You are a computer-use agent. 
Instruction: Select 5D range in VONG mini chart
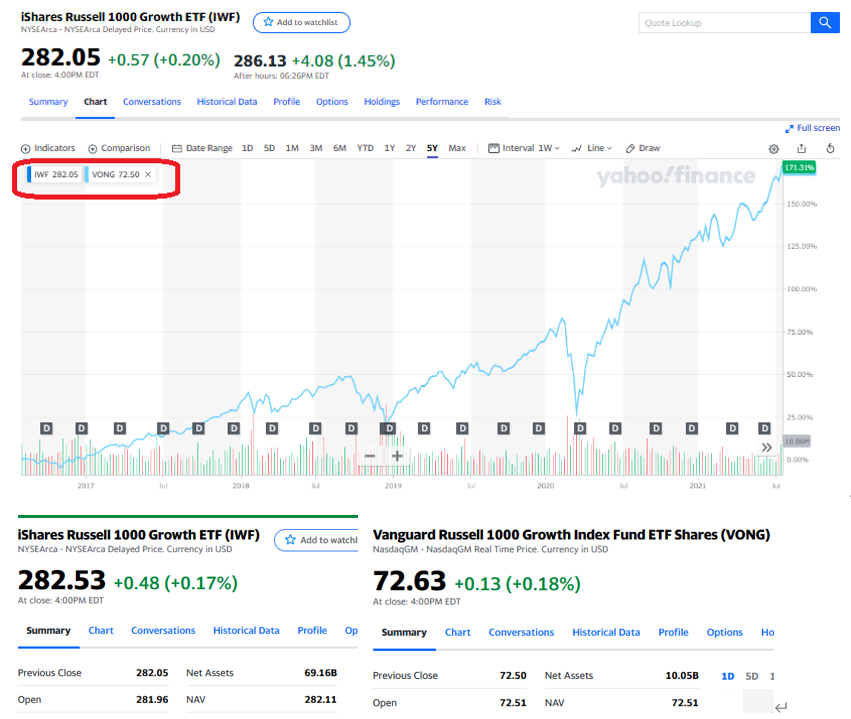752,676
